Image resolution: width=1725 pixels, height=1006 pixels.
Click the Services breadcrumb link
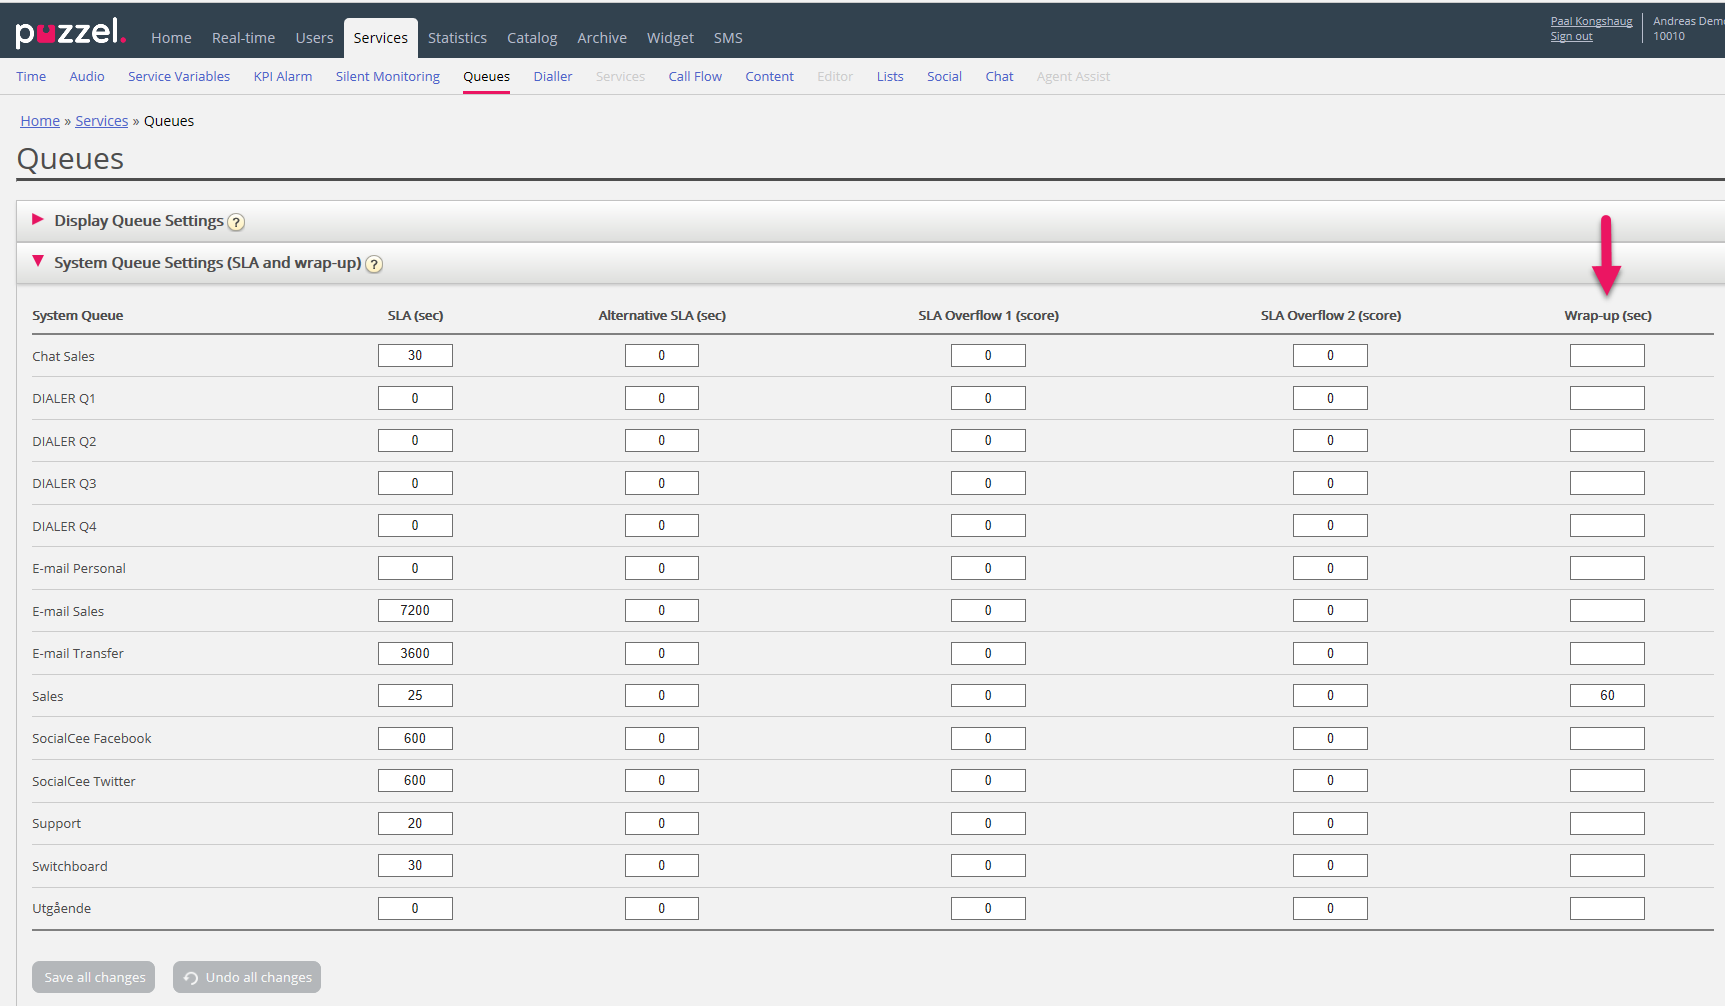tap(102, 121)
